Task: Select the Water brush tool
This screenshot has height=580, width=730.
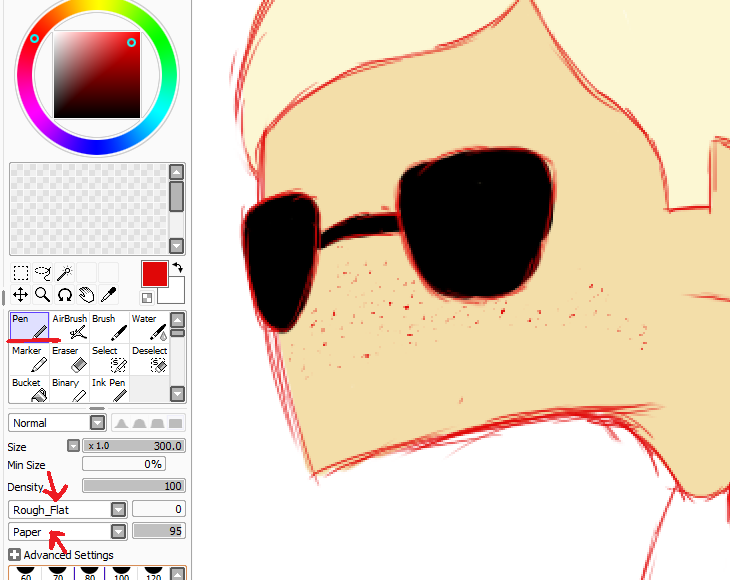Action: tap(149, 326)
